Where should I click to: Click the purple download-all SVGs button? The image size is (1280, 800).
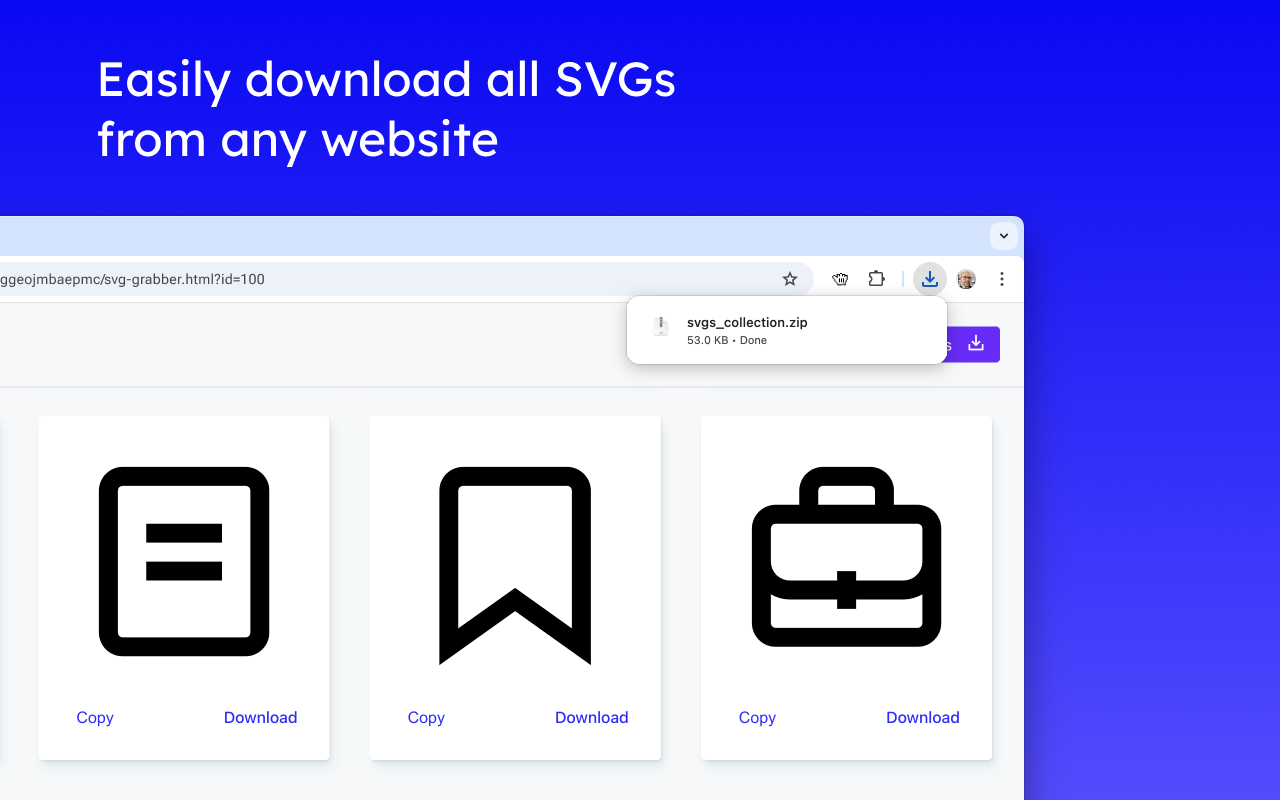point(974,344)
